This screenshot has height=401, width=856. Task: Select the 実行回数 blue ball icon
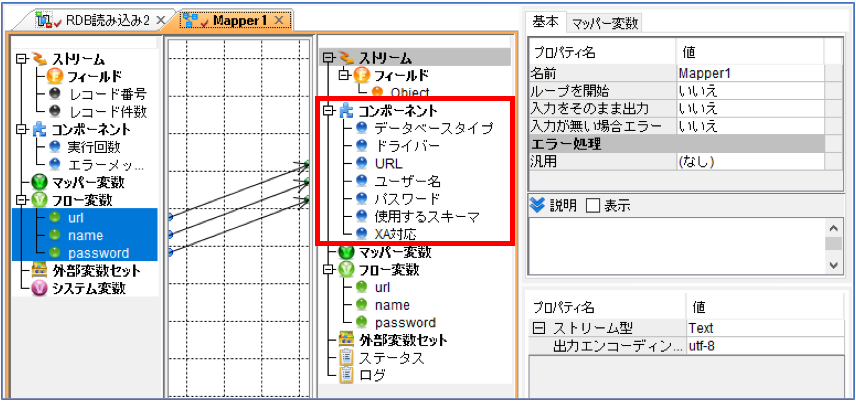[55, 147]
